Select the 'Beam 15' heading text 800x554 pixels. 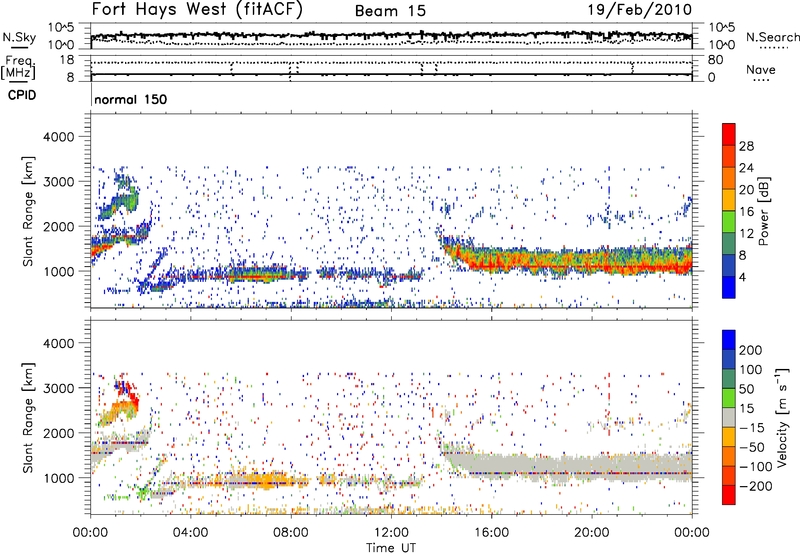point(390,11)
